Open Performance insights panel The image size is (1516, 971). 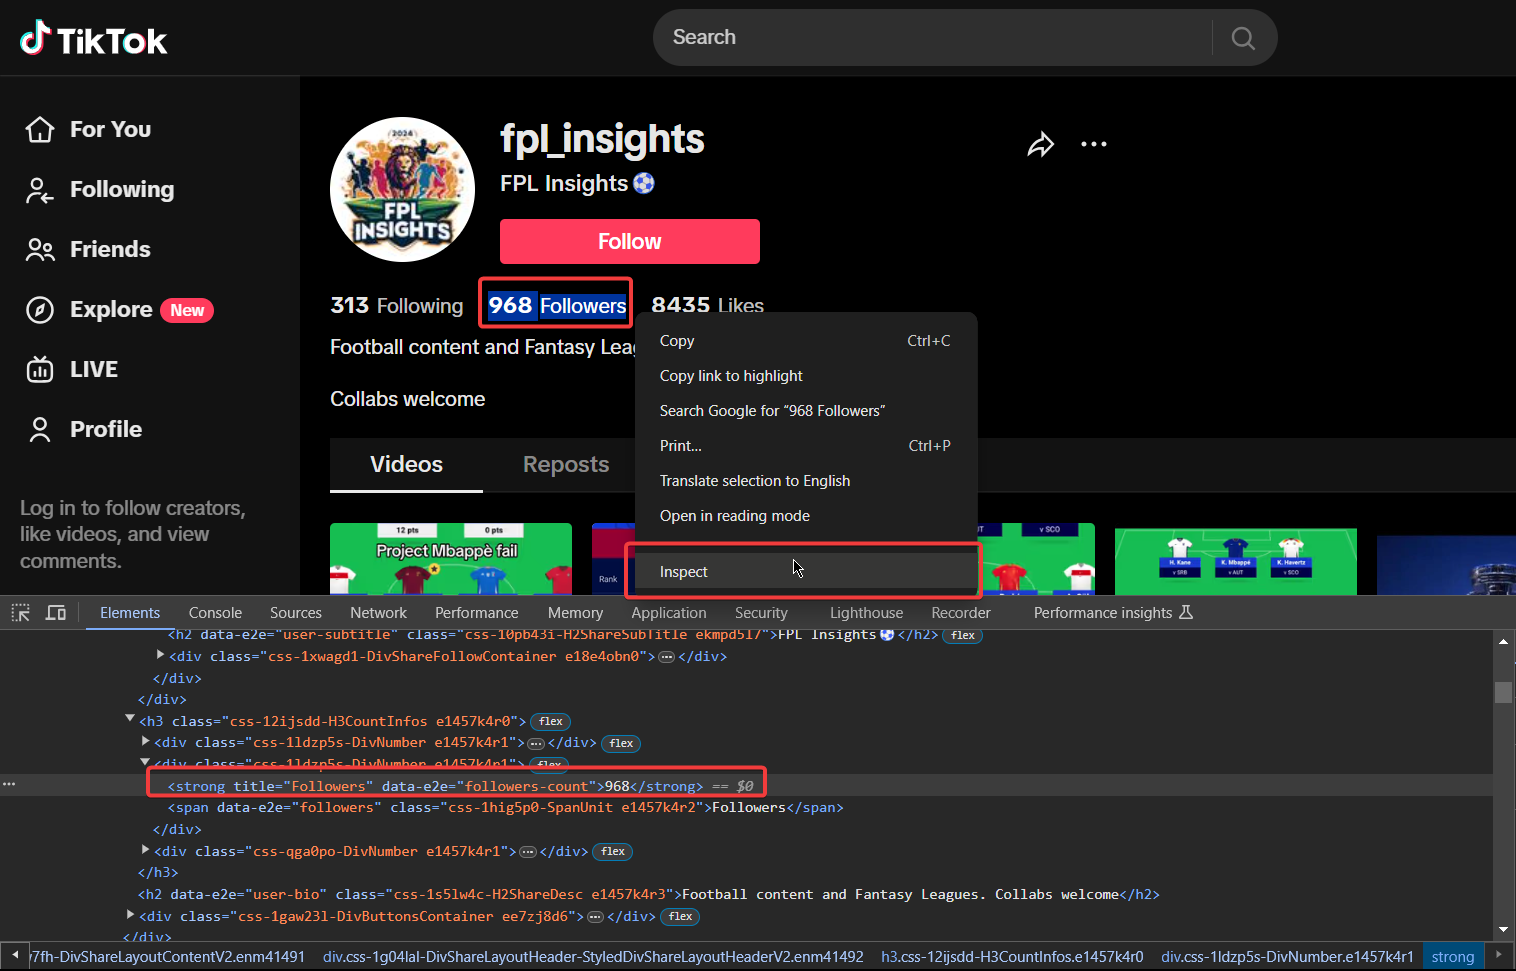tap(1104, 612)
